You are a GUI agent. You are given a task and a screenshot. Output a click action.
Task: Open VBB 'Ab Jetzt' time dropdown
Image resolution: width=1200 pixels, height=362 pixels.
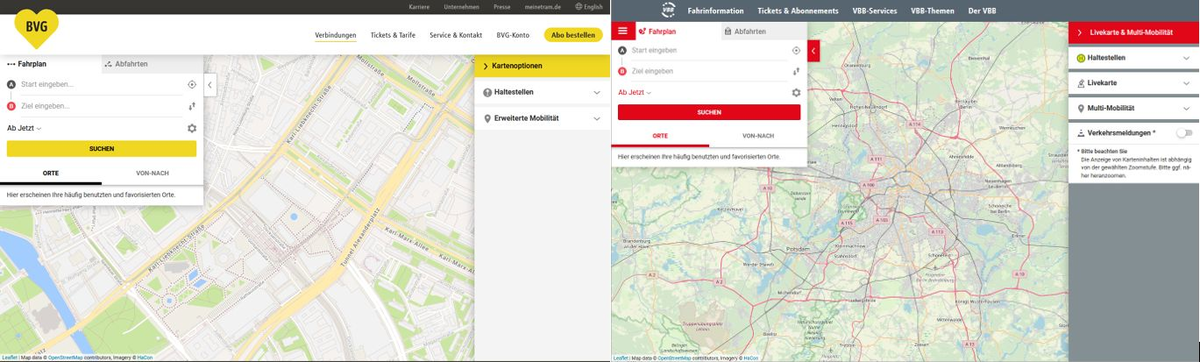point(634,93)
